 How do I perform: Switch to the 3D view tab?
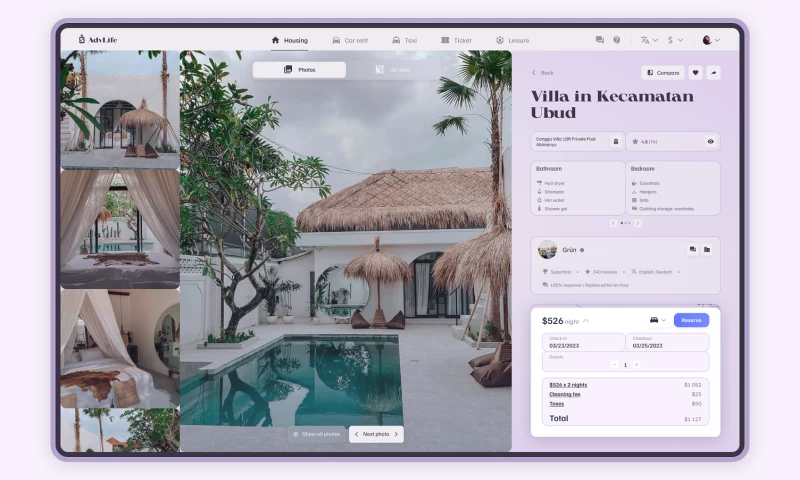tap(393, 70)
